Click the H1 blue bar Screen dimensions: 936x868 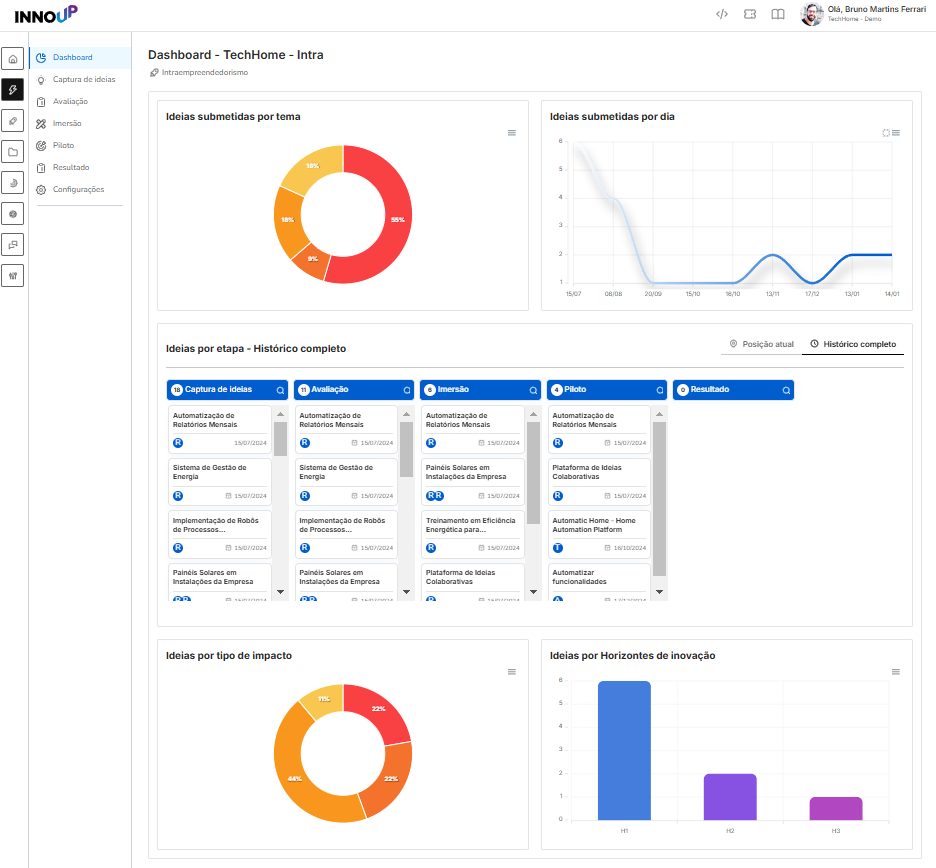click(x=624, y=750)
